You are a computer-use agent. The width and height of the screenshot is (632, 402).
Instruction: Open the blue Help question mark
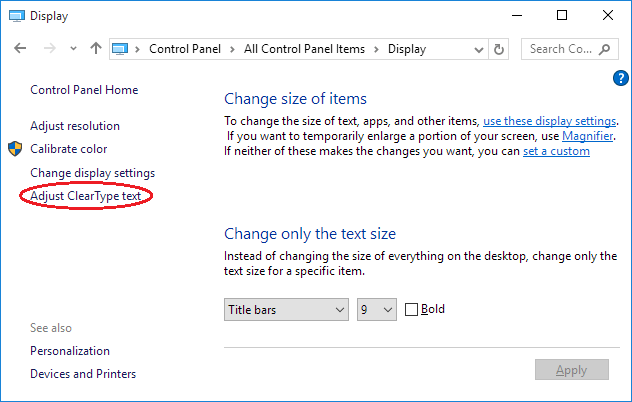[x=619, y=77]
